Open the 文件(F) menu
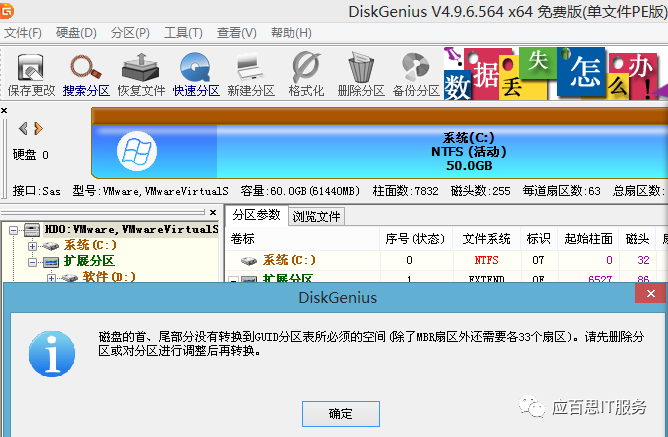 [x=23, y=33]
